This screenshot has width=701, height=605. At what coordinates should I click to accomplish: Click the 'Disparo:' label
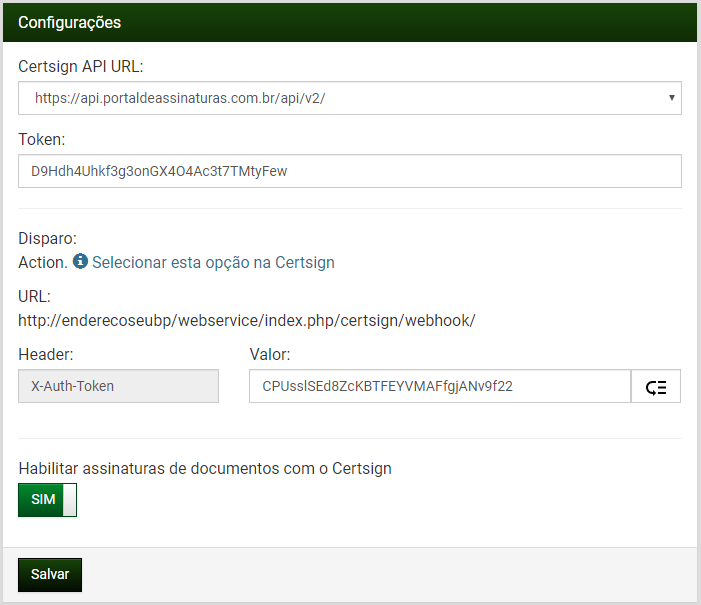click(48, 238)
